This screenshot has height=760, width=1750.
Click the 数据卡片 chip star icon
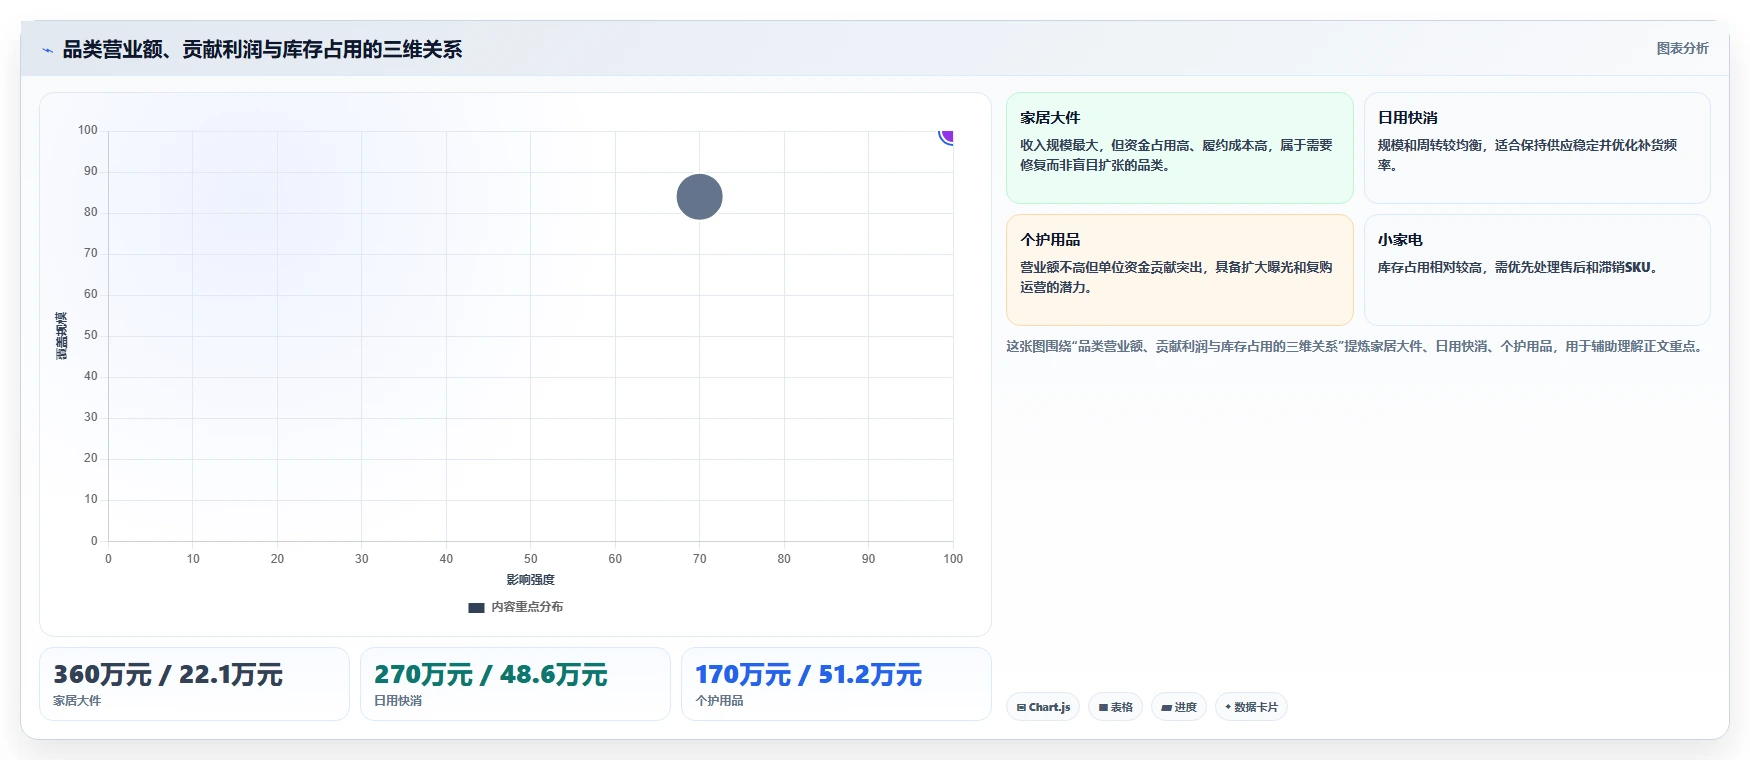coord(1228,707)
